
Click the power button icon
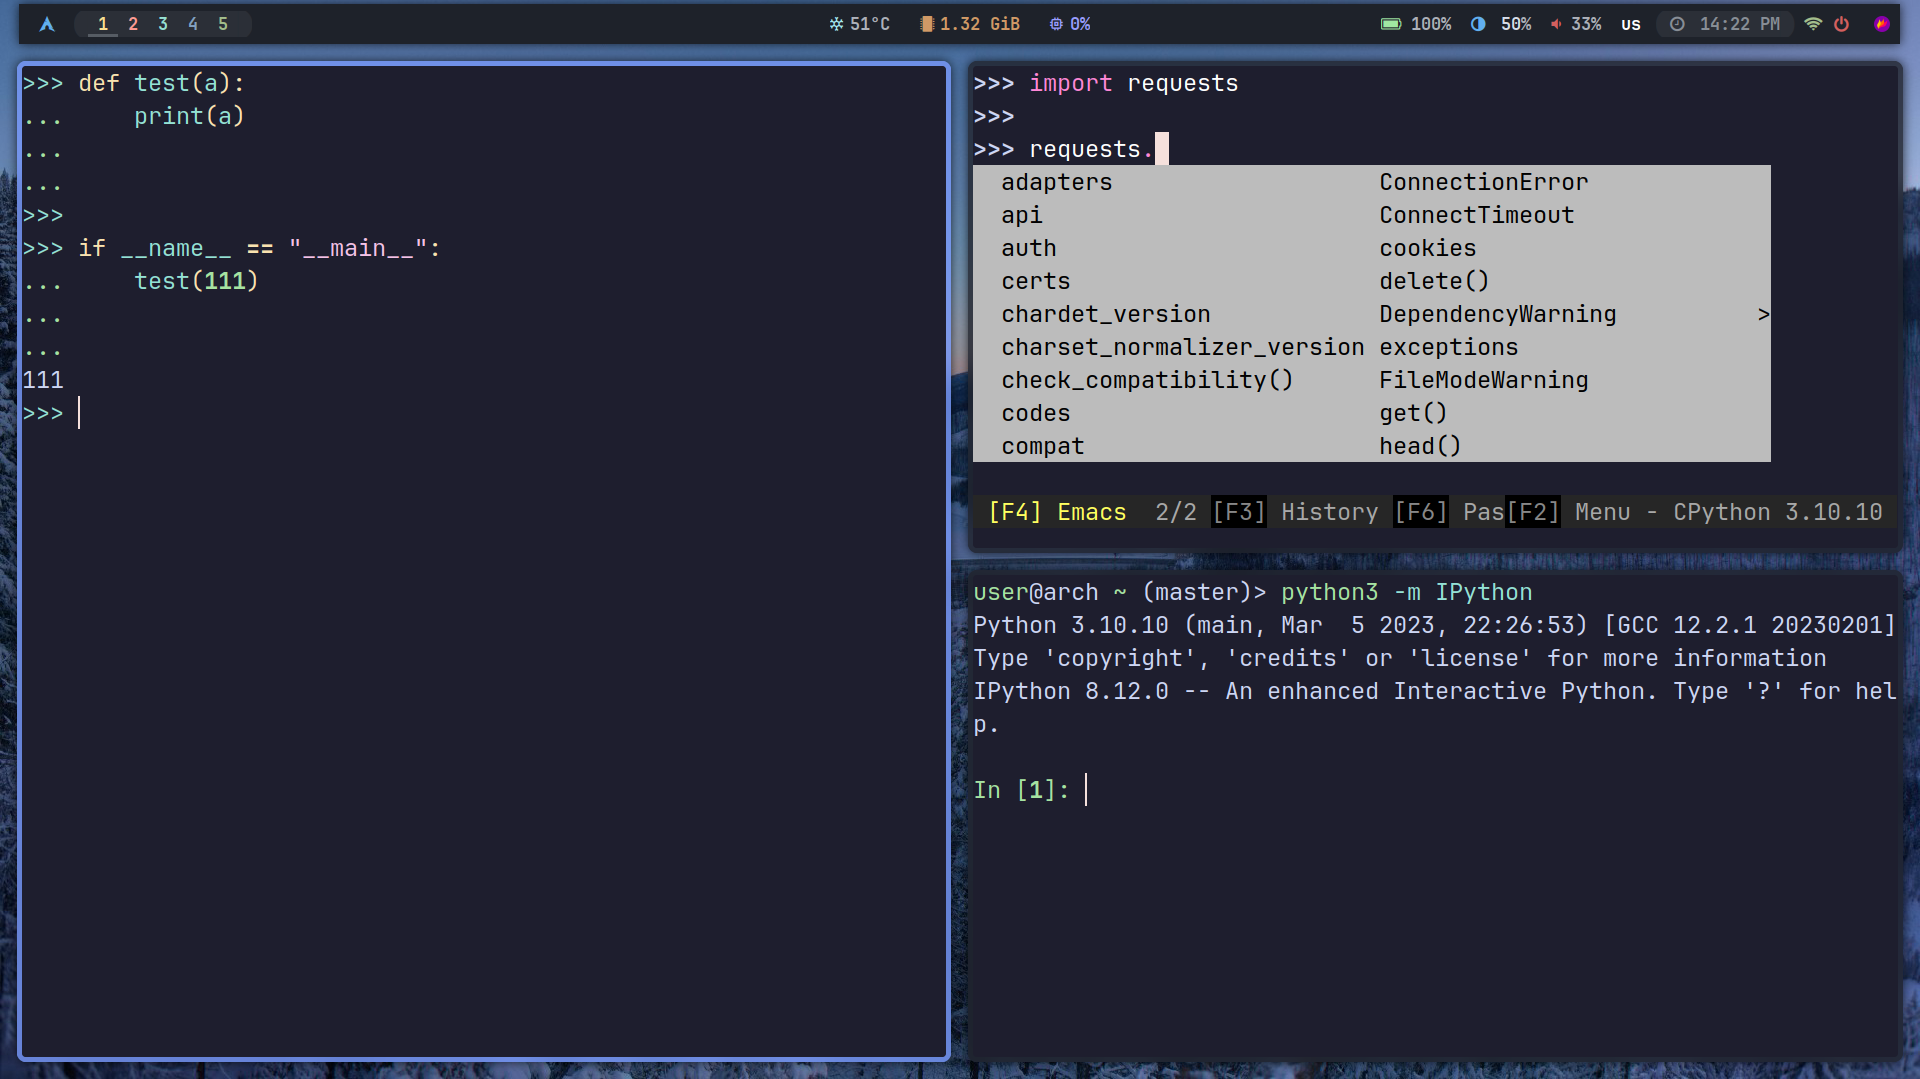pyautogui.click(x=1841, y=24)
